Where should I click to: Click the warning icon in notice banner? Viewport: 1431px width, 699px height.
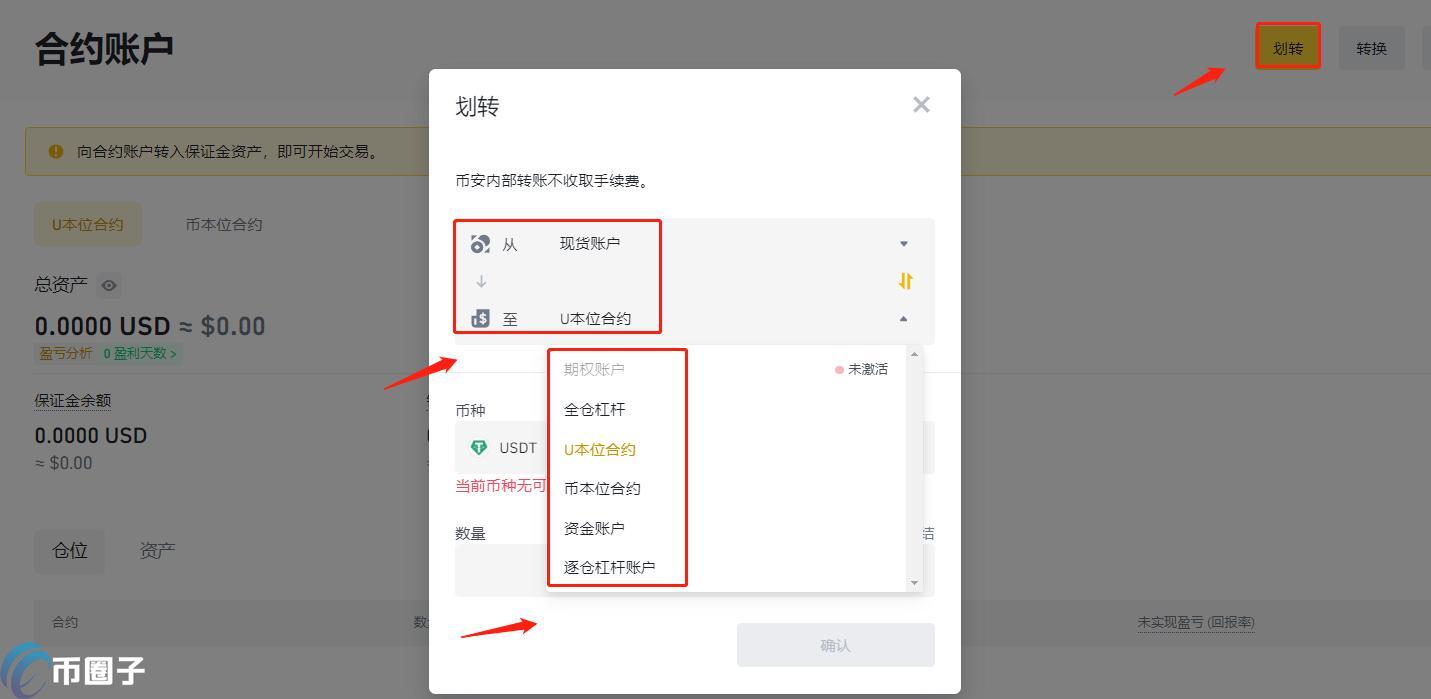56,152
